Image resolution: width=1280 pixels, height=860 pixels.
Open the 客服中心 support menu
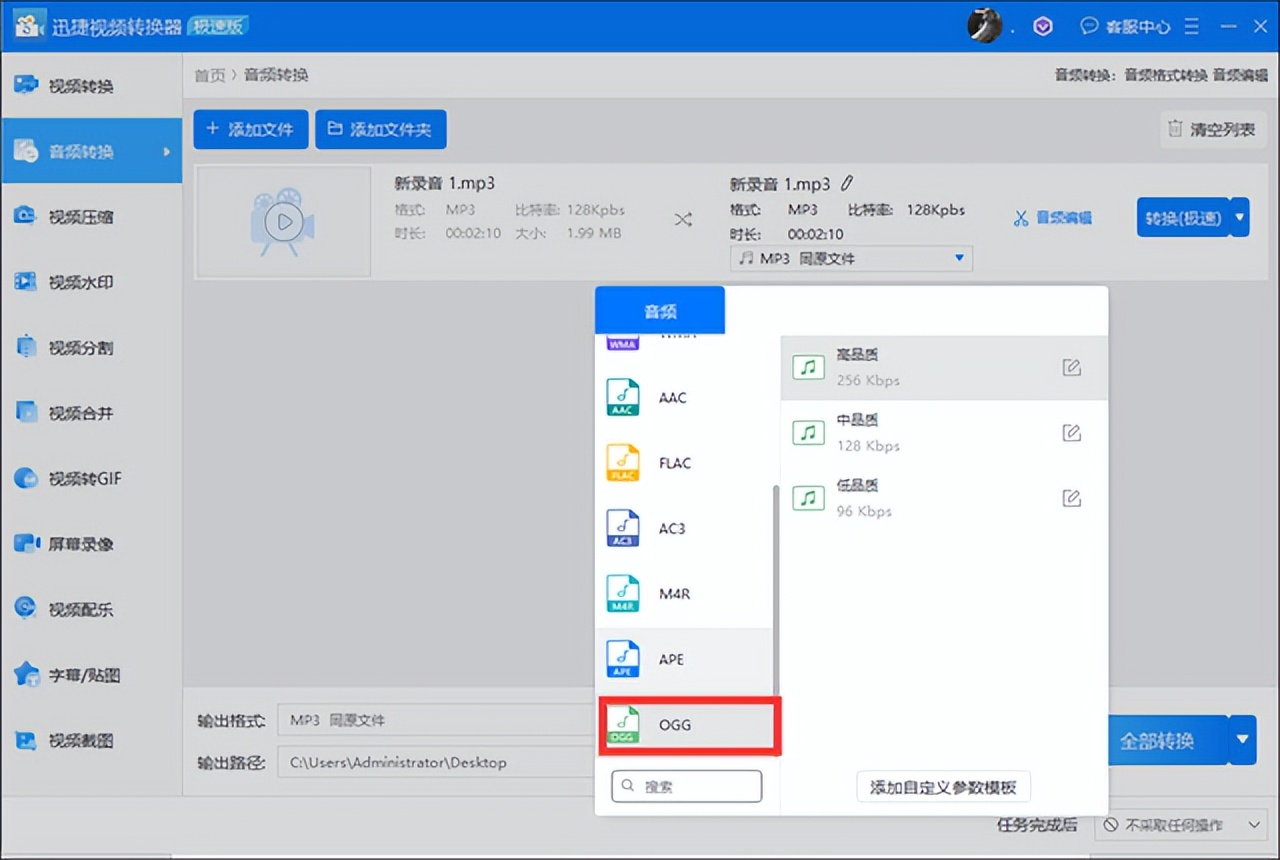1131,26
